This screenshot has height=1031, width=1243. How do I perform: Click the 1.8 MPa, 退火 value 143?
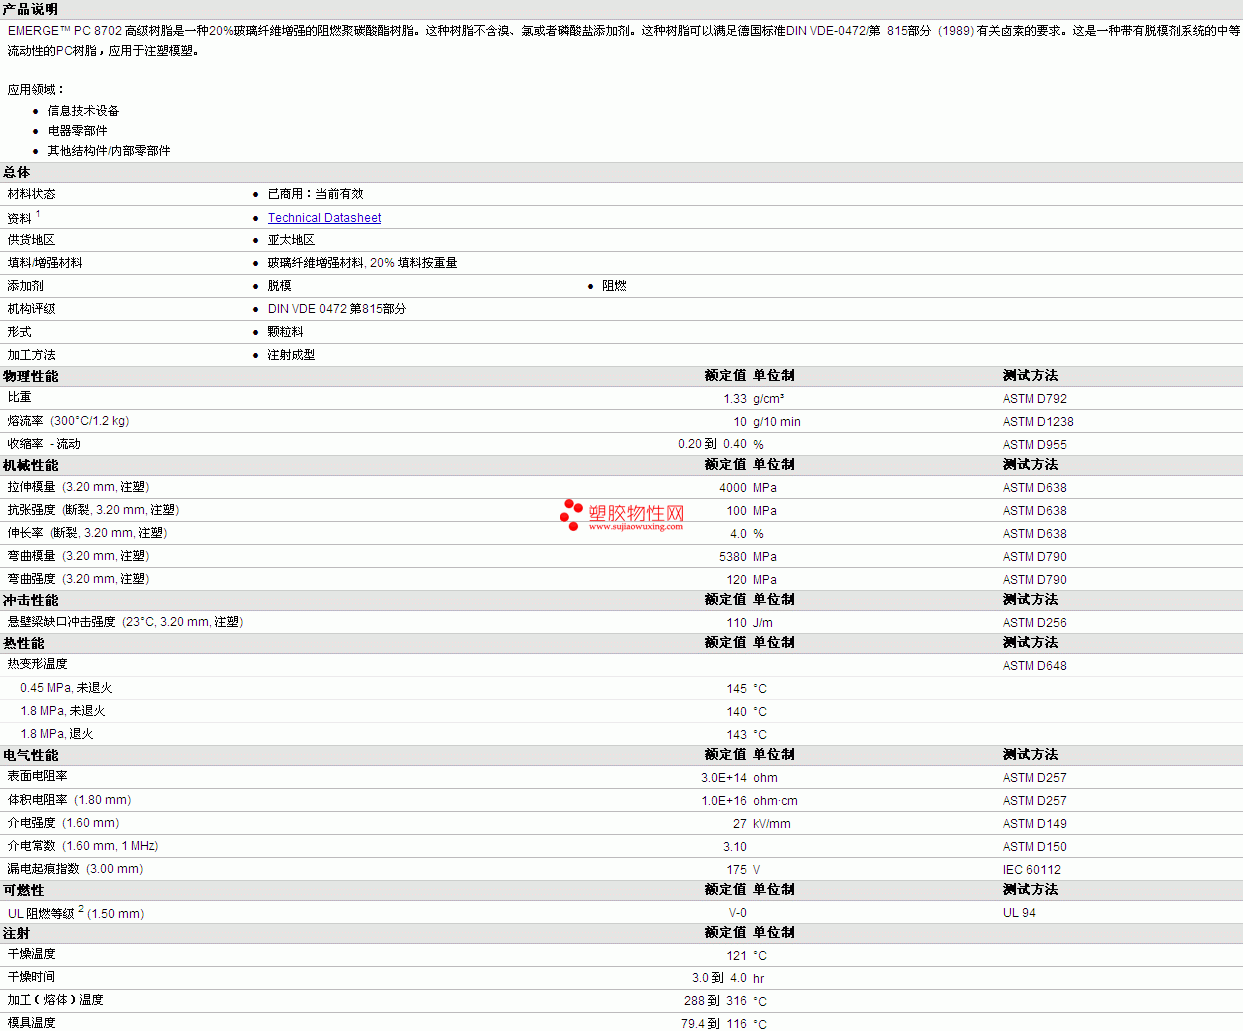(737, 735)
